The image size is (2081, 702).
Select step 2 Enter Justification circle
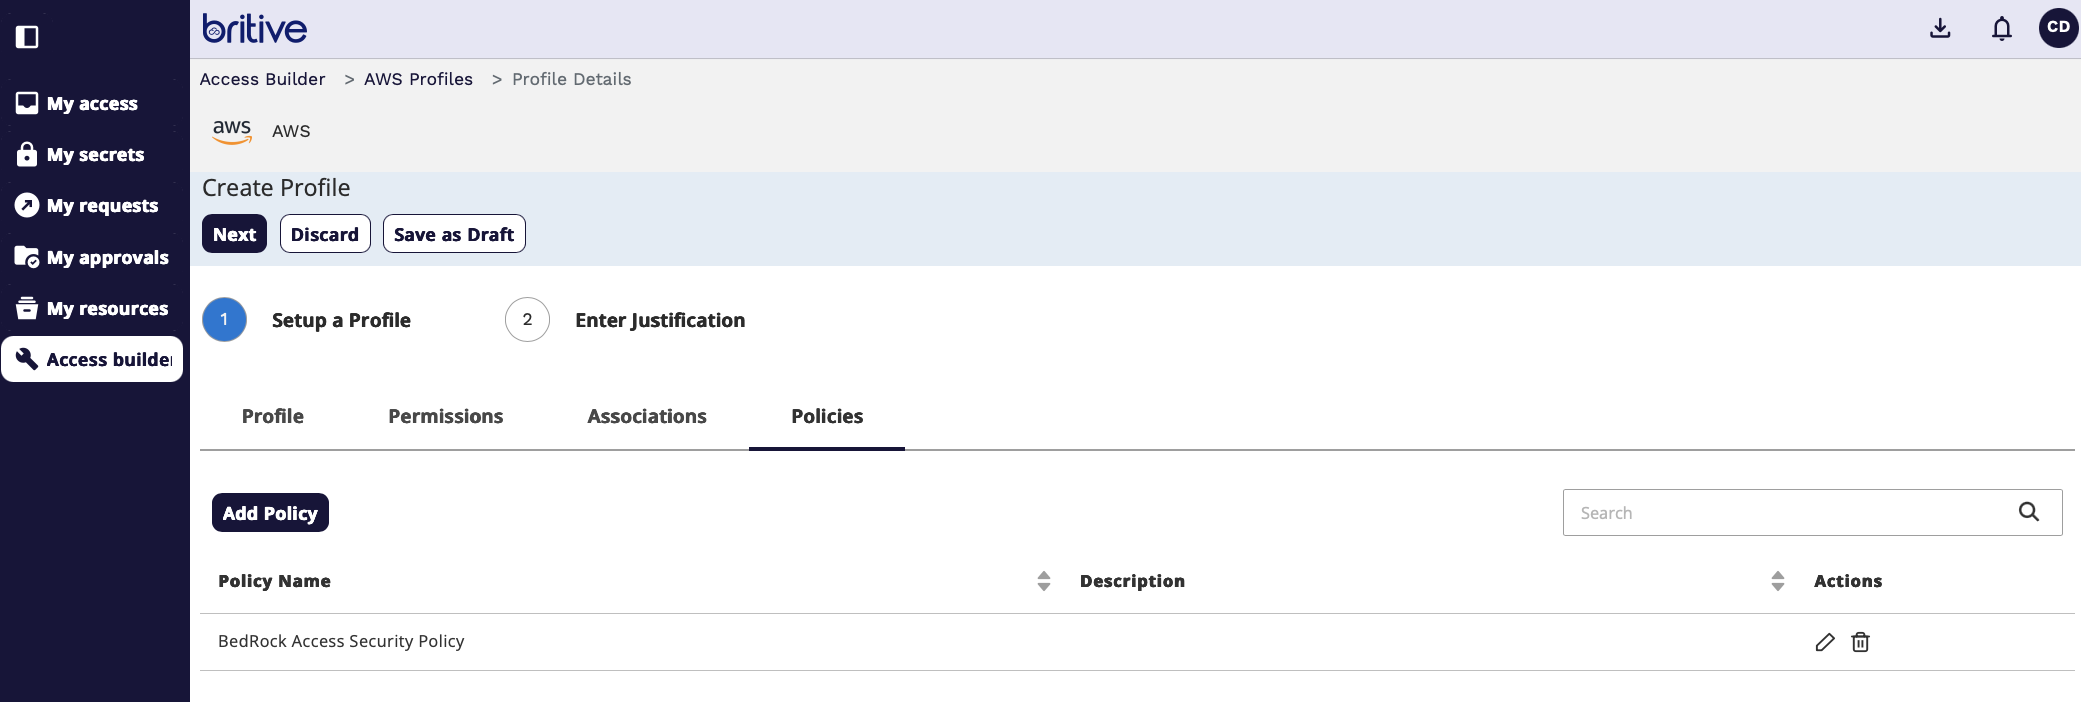click(x=527, y=320)
